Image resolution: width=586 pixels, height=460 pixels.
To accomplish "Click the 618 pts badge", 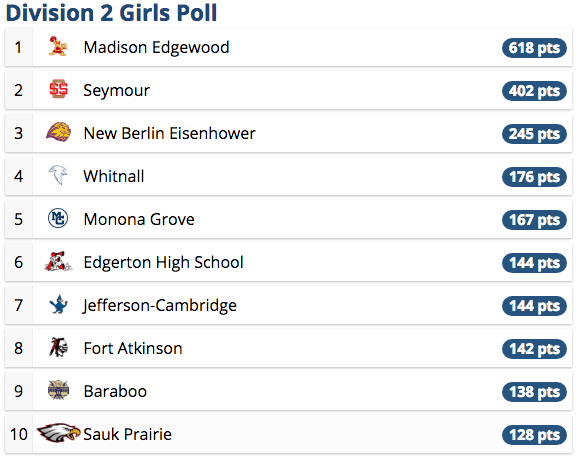I will point(534,48).
